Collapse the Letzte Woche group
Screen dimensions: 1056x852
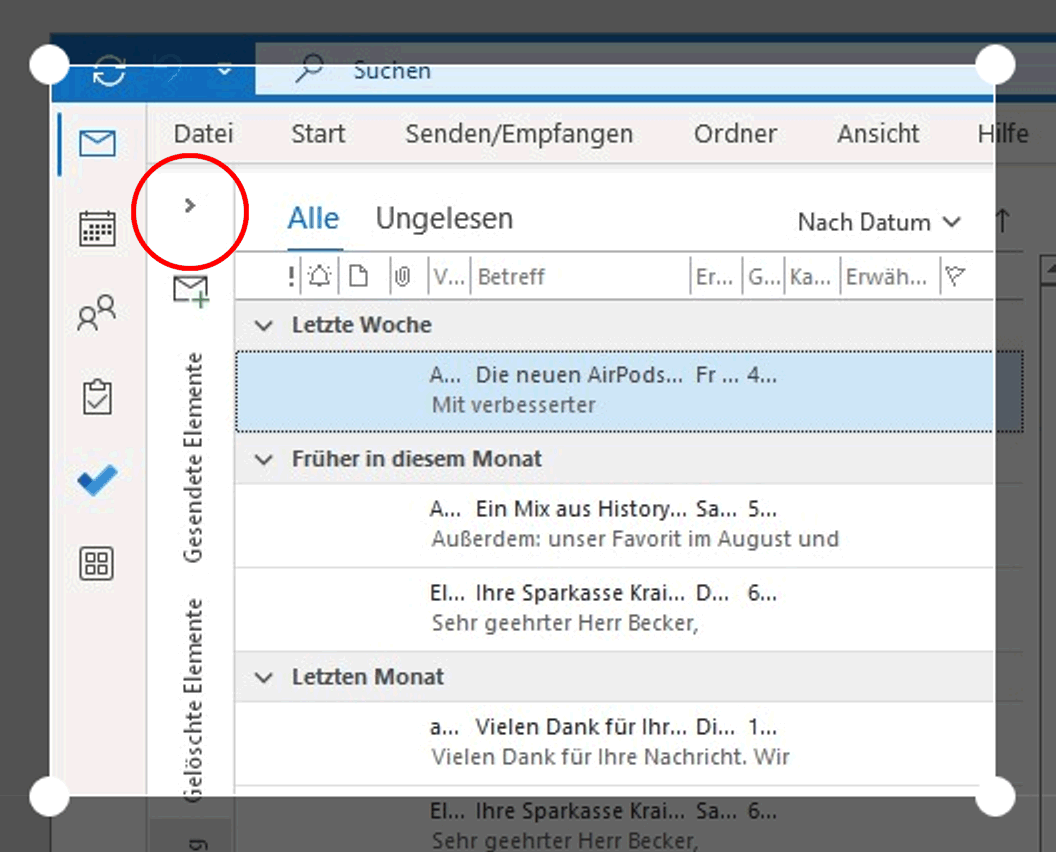pos(264,326)
